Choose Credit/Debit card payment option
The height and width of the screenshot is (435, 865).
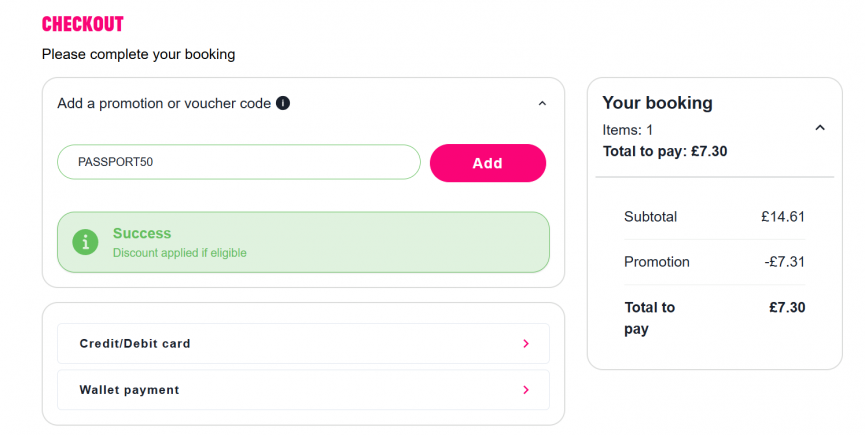pyautogui.click(x=303, y=343)
